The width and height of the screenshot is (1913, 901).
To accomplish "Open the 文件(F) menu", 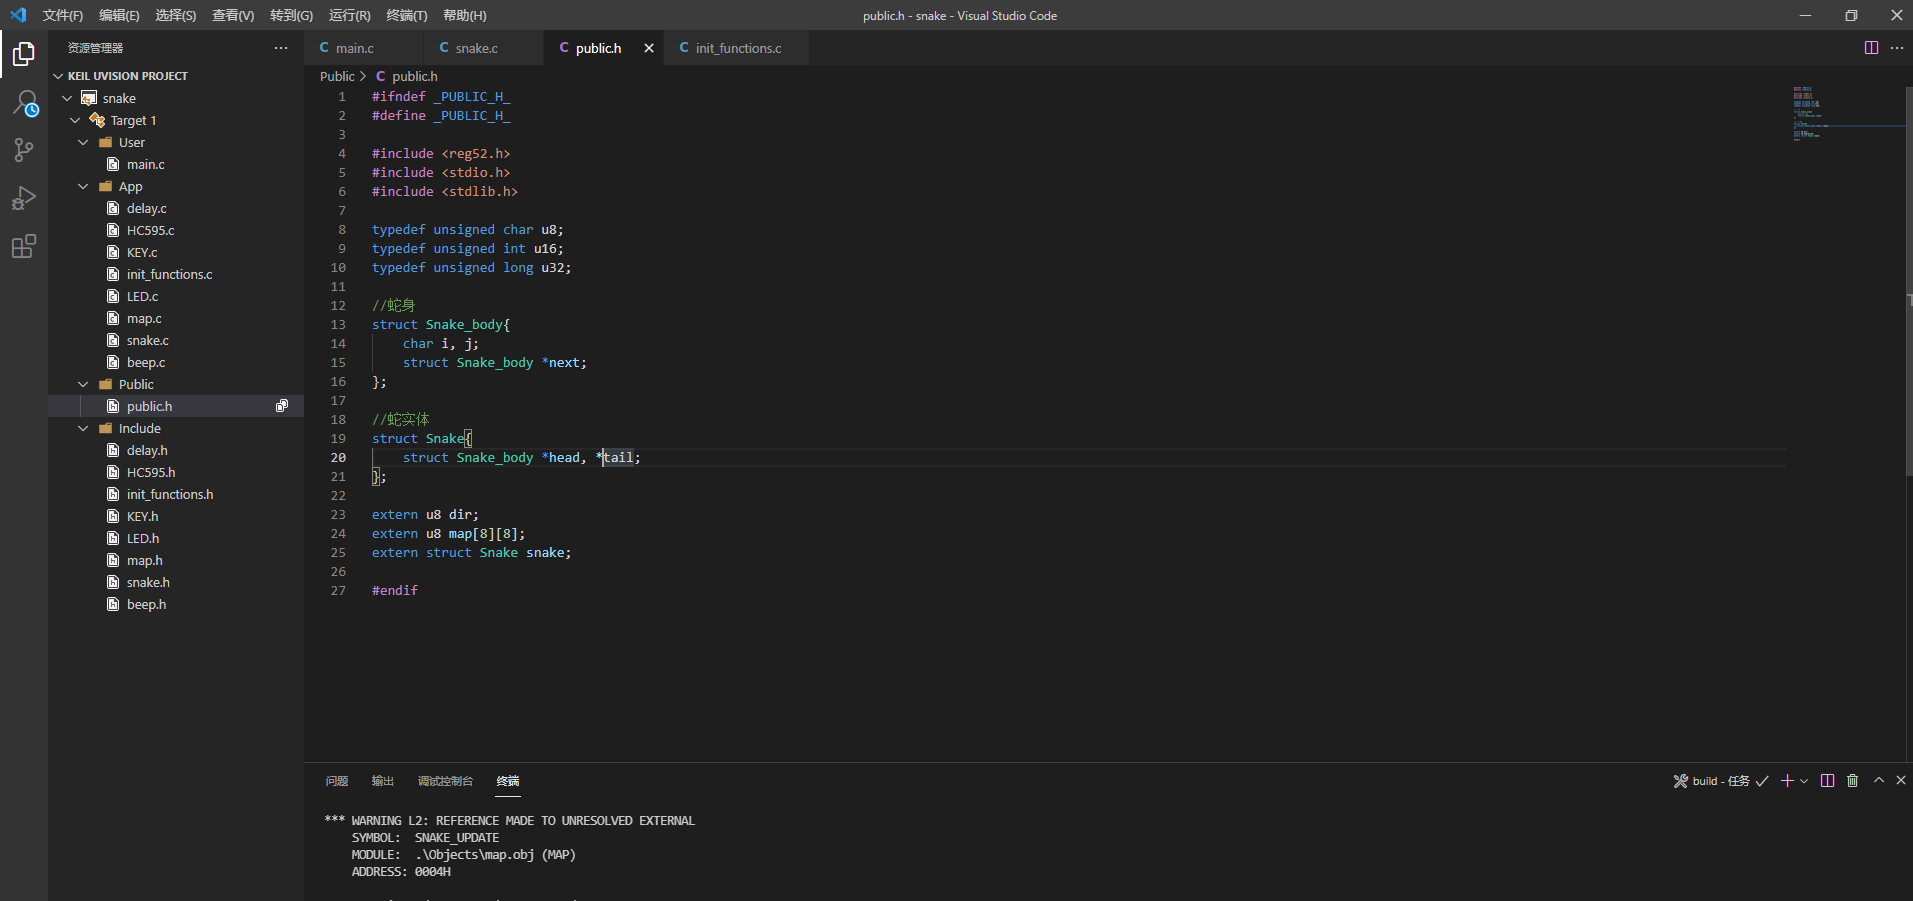I will (x=63, y=15).
